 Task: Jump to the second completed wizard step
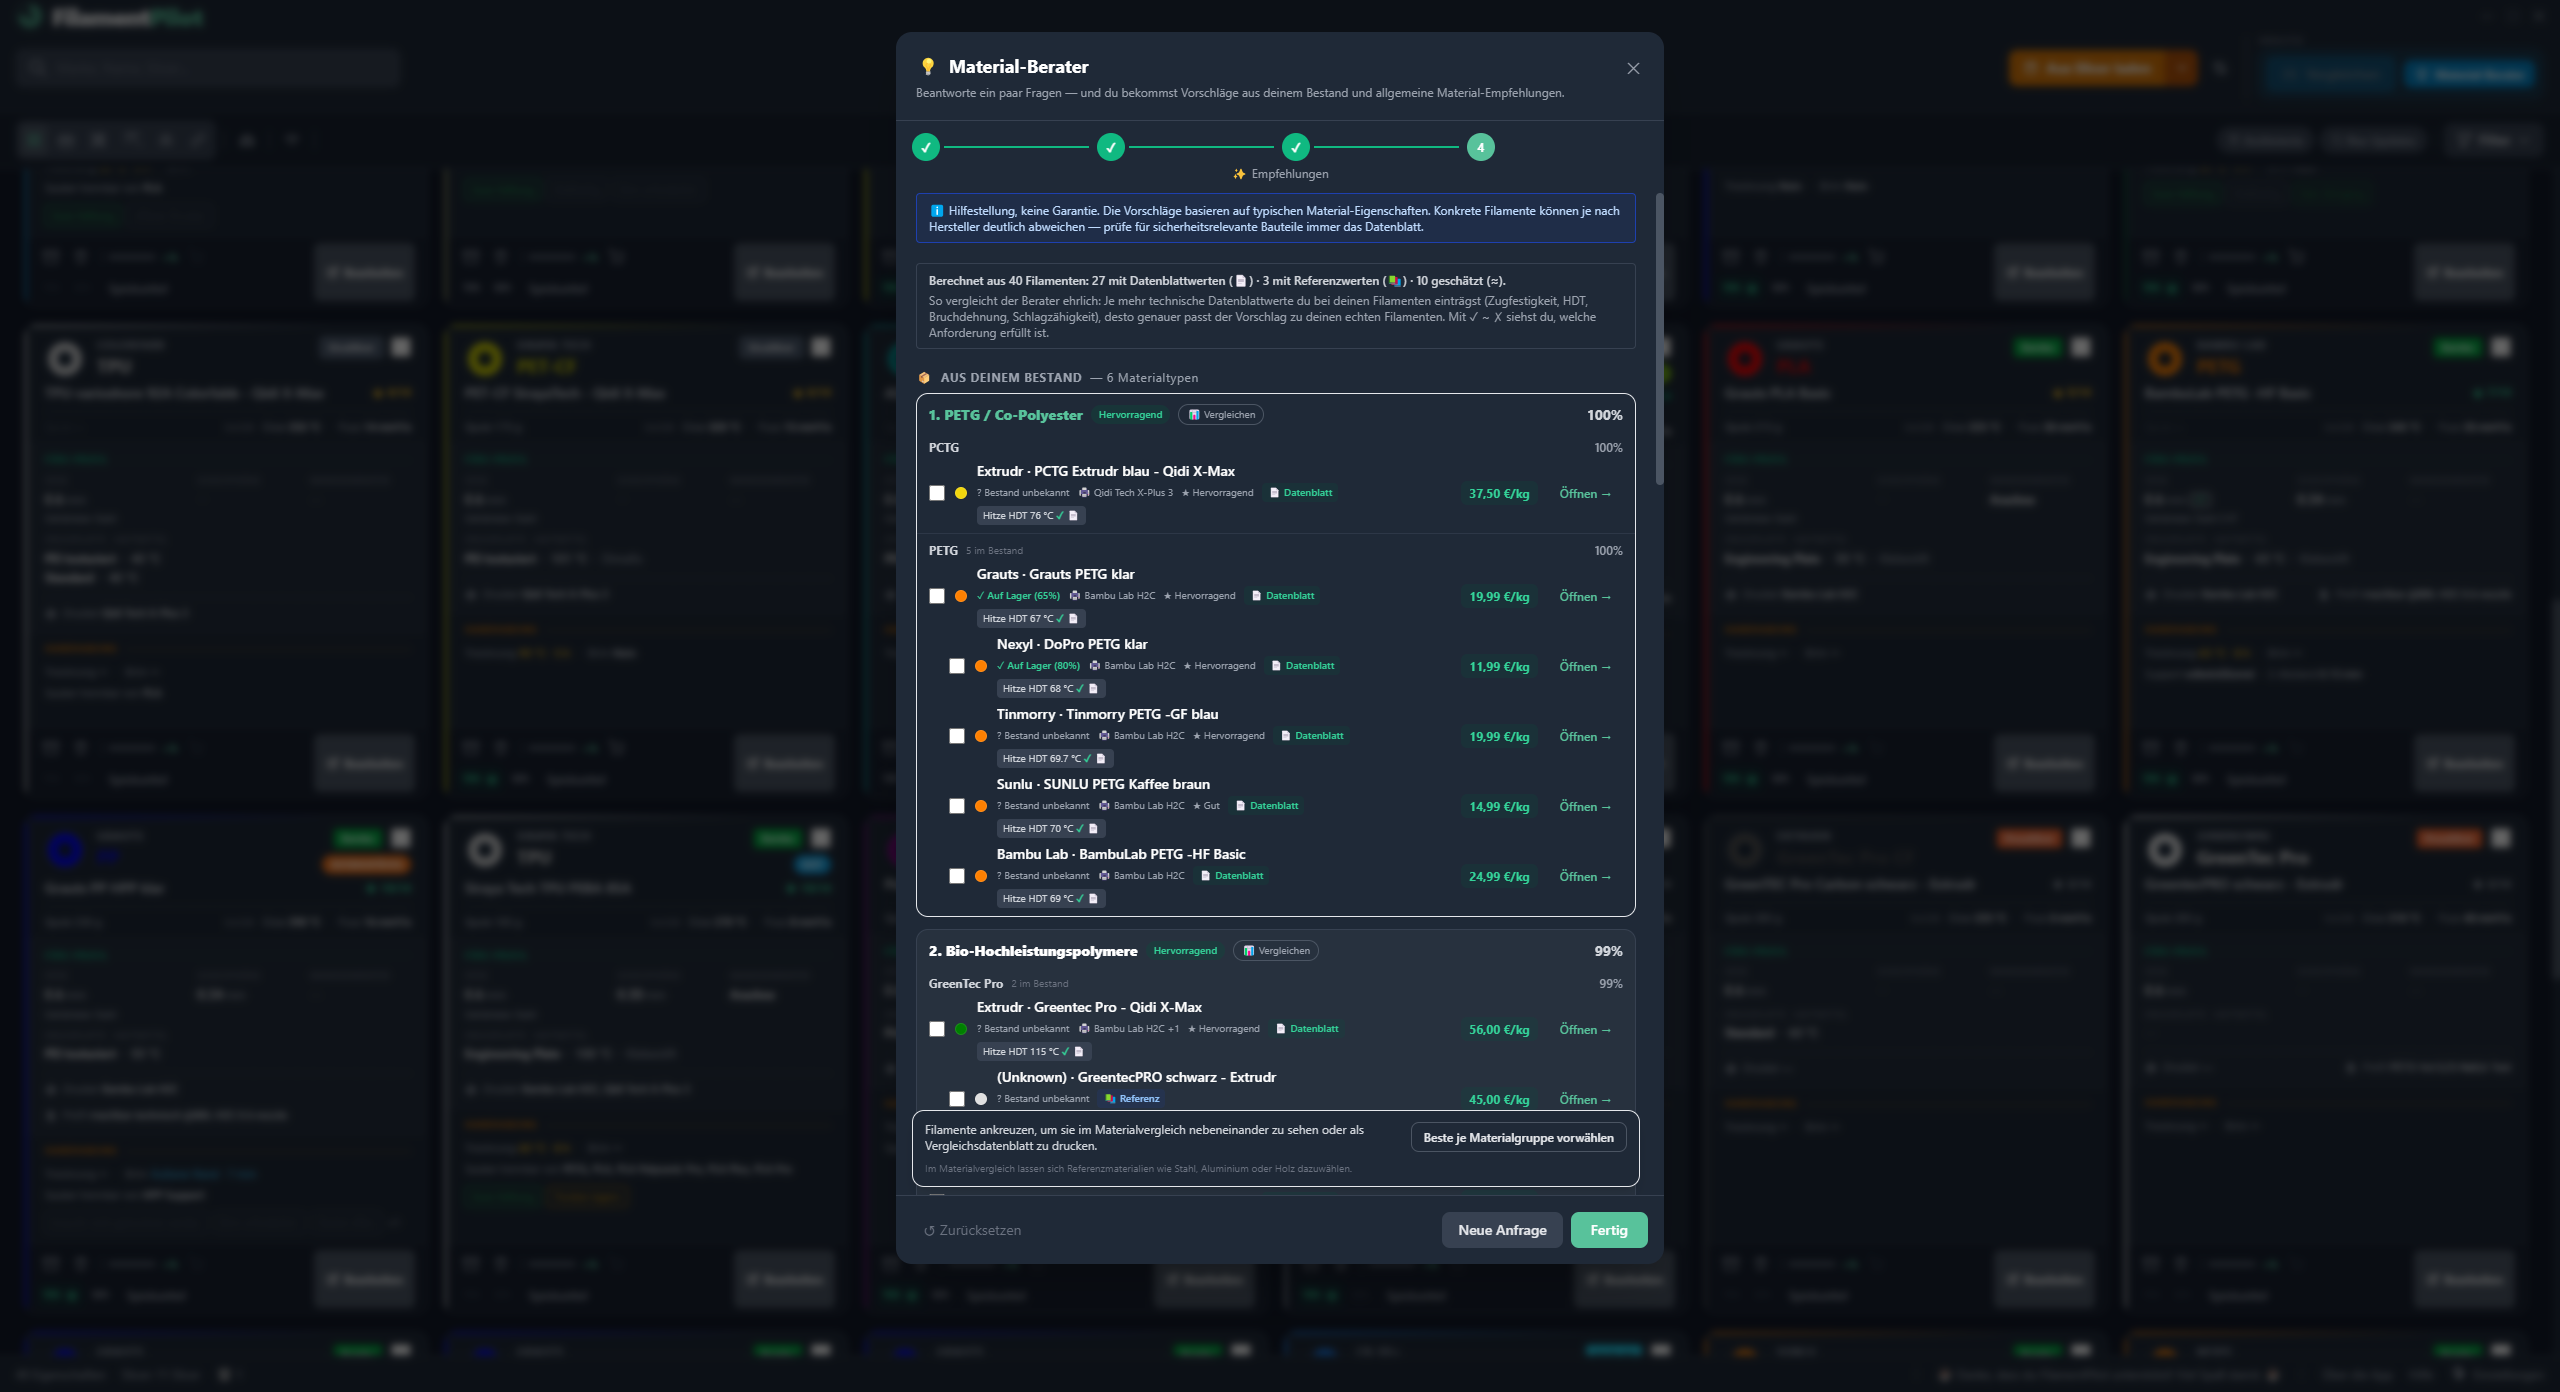tap(1111, 147)
